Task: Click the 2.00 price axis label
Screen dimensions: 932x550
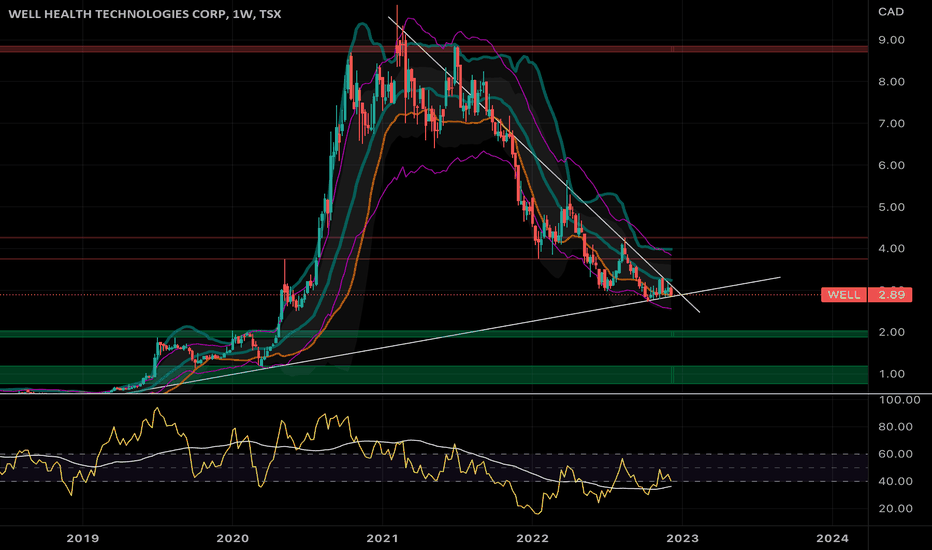Action: coord(892,332)
